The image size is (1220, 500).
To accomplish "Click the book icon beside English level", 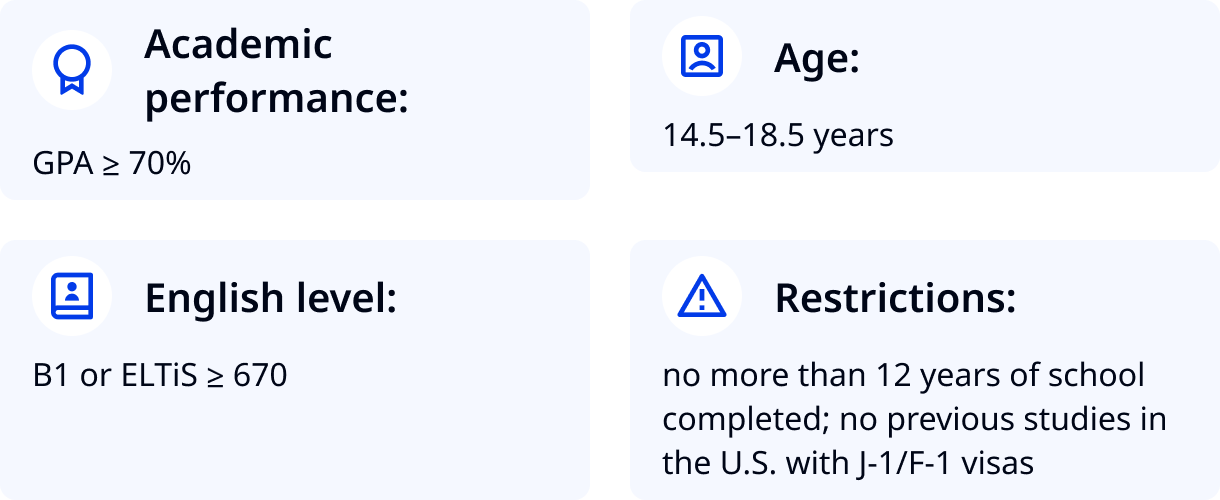I will point(71,296).
